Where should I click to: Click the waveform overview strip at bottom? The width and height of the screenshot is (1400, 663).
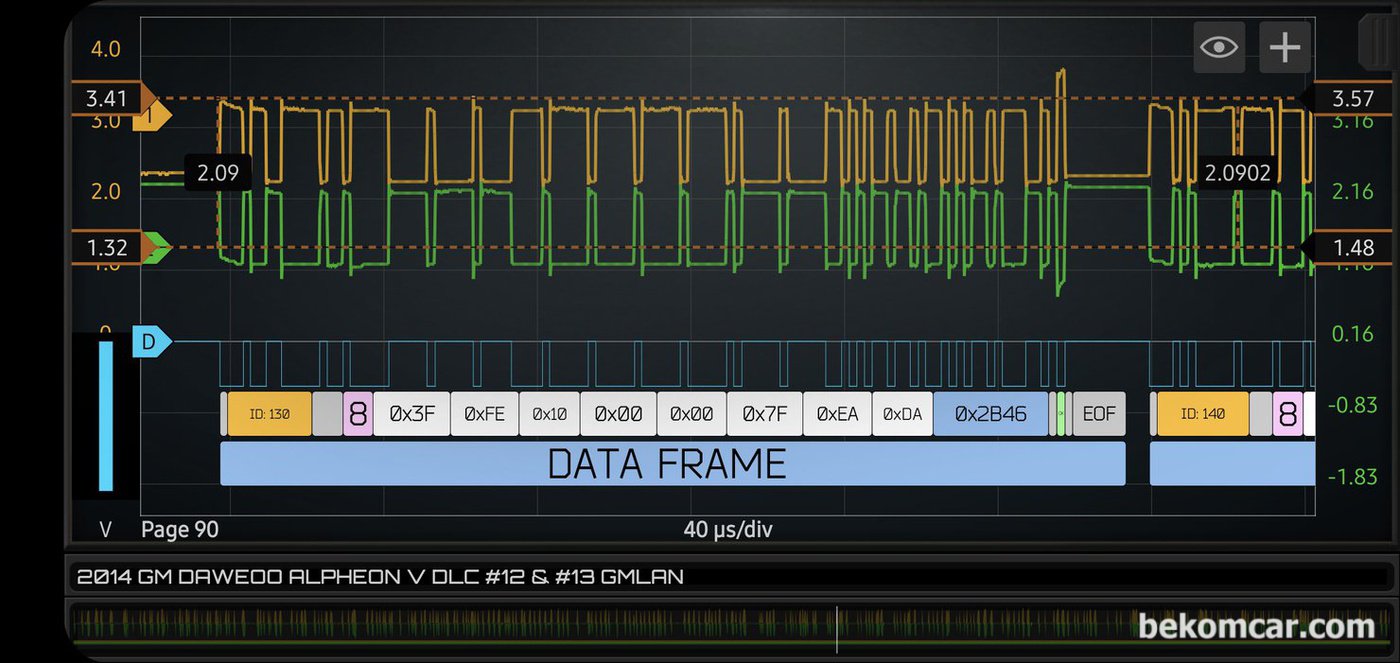pyautogui.click(x=700, y=626)
